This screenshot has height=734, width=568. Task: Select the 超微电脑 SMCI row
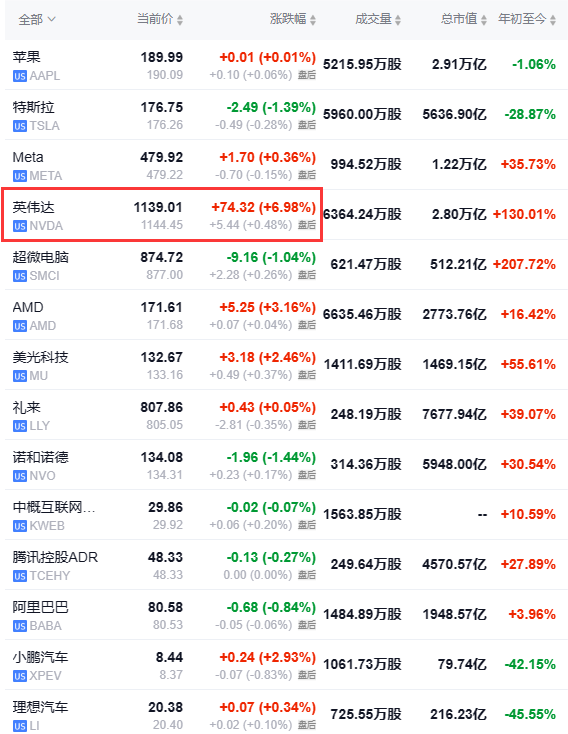(x=286, y=264)
